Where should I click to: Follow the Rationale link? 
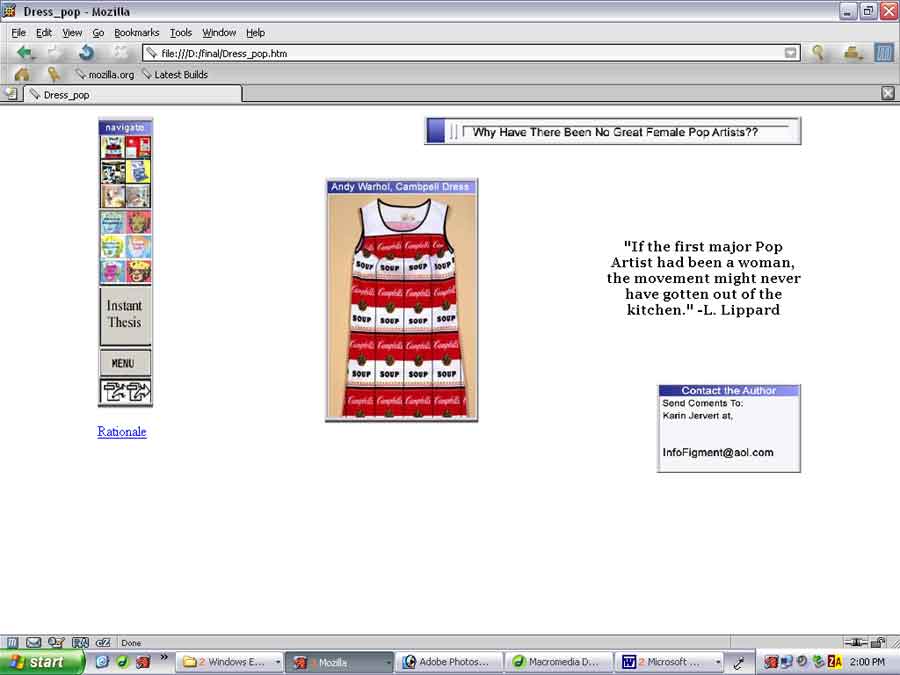tap(122, 432)
